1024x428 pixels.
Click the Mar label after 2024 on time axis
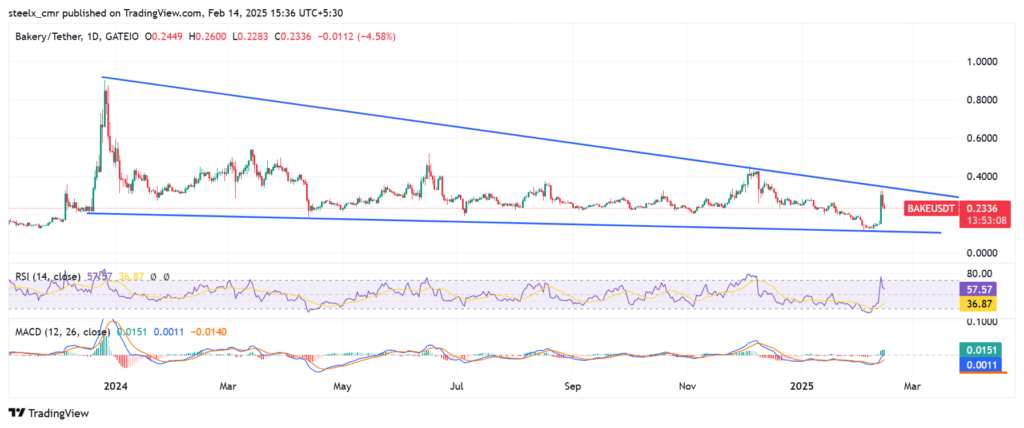[227, 387]
